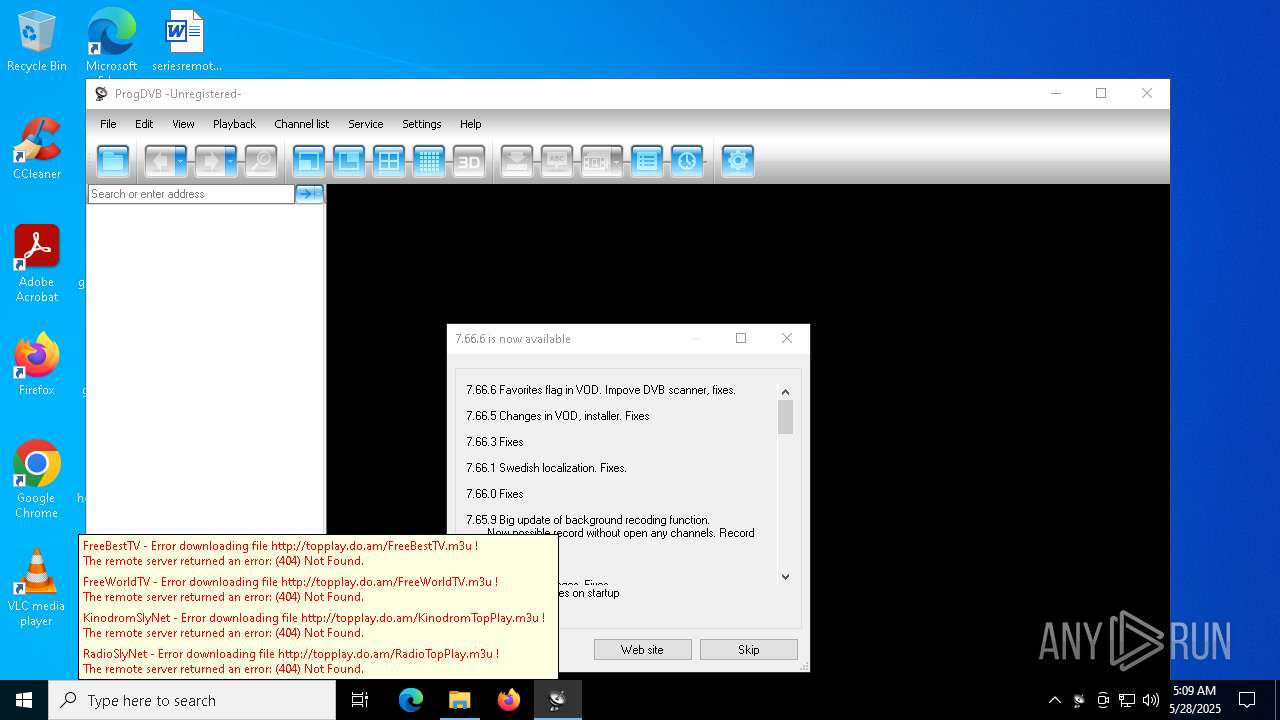Open the Edit menu
The width and height of the screenshot is (1280, 720).
pos(144,124)
